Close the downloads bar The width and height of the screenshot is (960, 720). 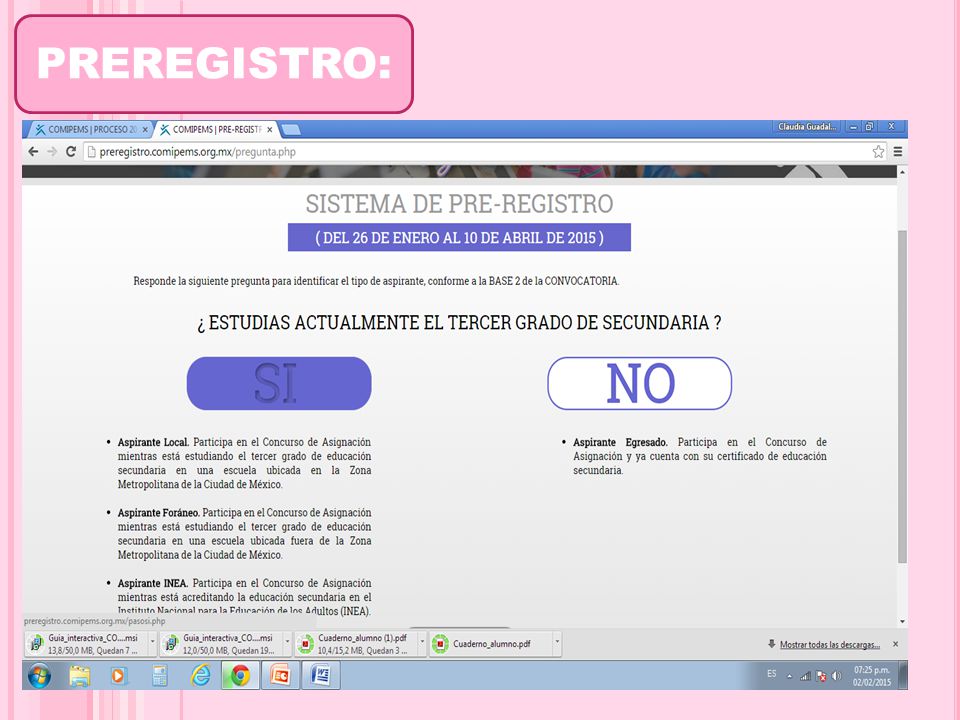[896, 644]
